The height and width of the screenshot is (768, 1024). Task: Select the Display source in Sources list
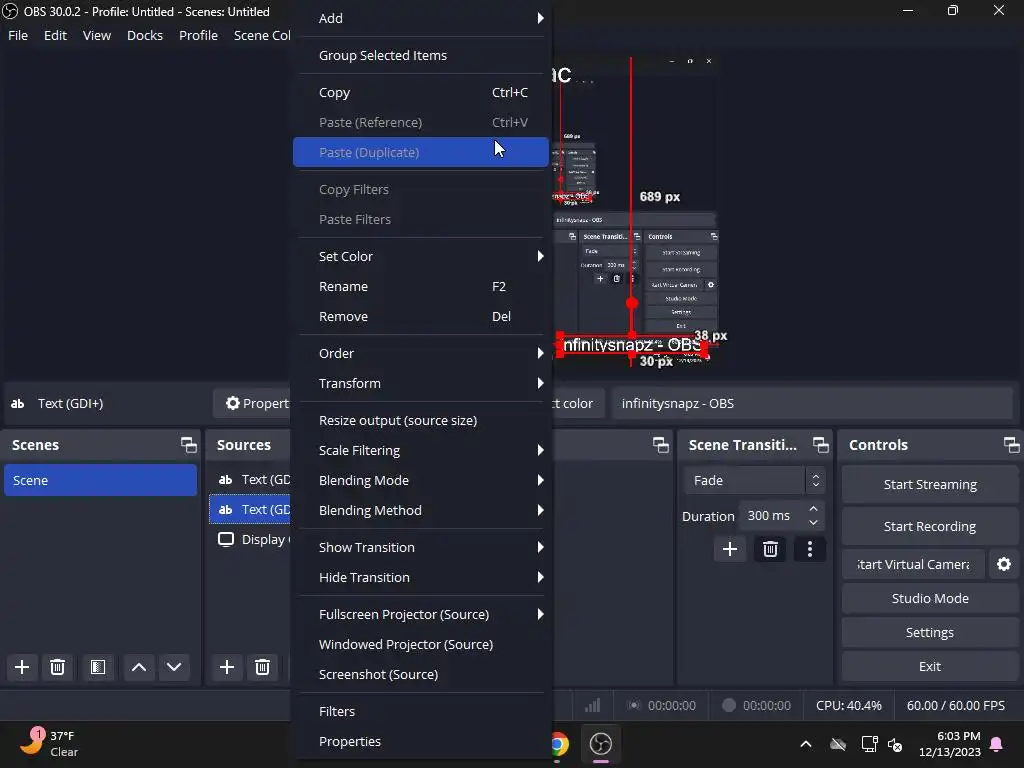tap(251, 539)
